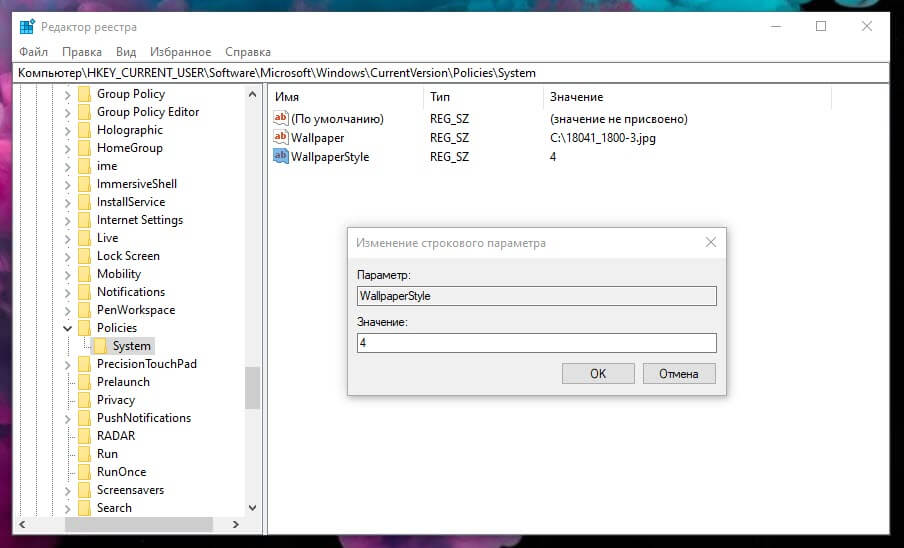Open the Файл menu
The height and width of the screenshot is (548, 904).
(x=33, y=52)
